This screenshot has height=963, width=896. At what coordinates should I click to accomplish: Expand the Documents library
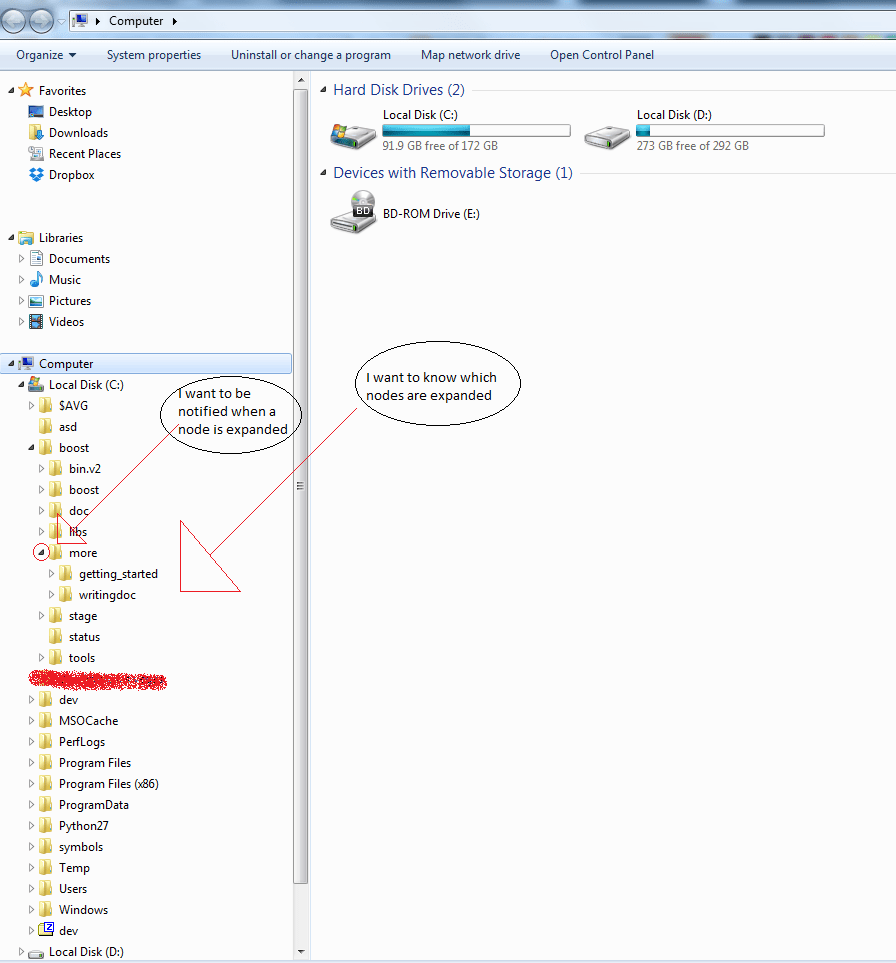(x=22, y=258)
